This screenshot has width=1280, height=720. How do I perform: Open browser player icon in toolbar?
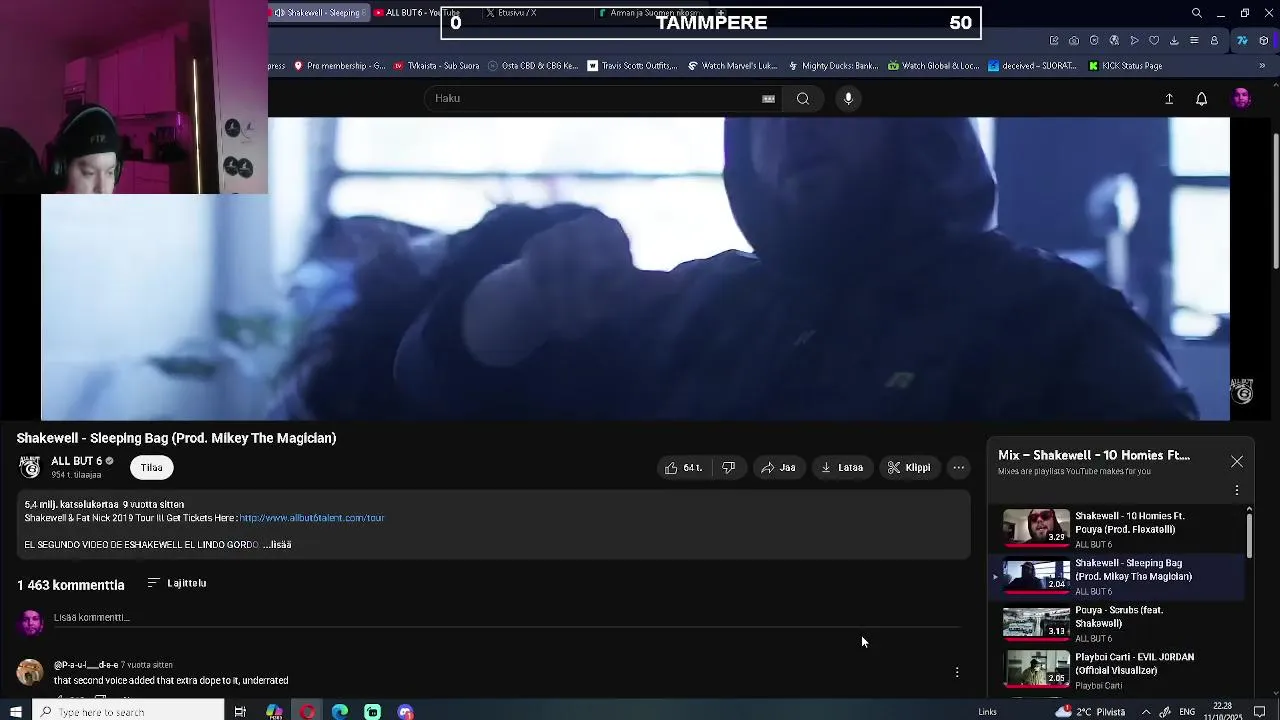click(x=1134, y=41)
